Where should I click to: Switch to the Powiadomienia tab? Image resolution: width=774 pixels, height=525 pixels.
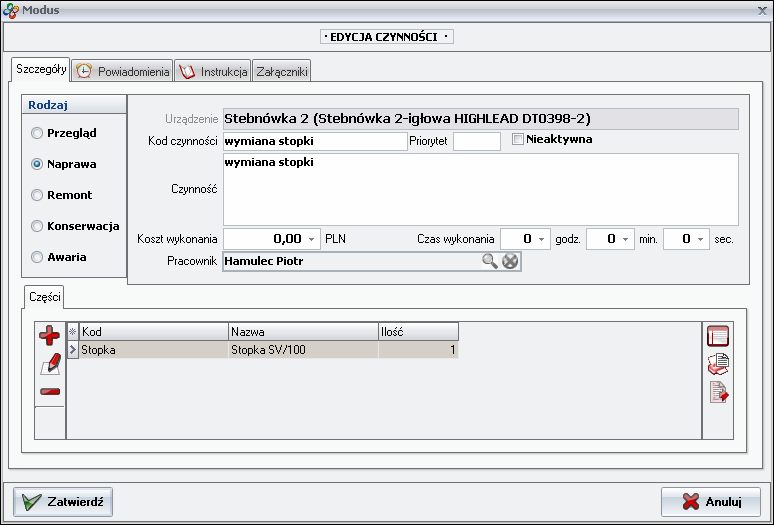click(x=123, y=72)
